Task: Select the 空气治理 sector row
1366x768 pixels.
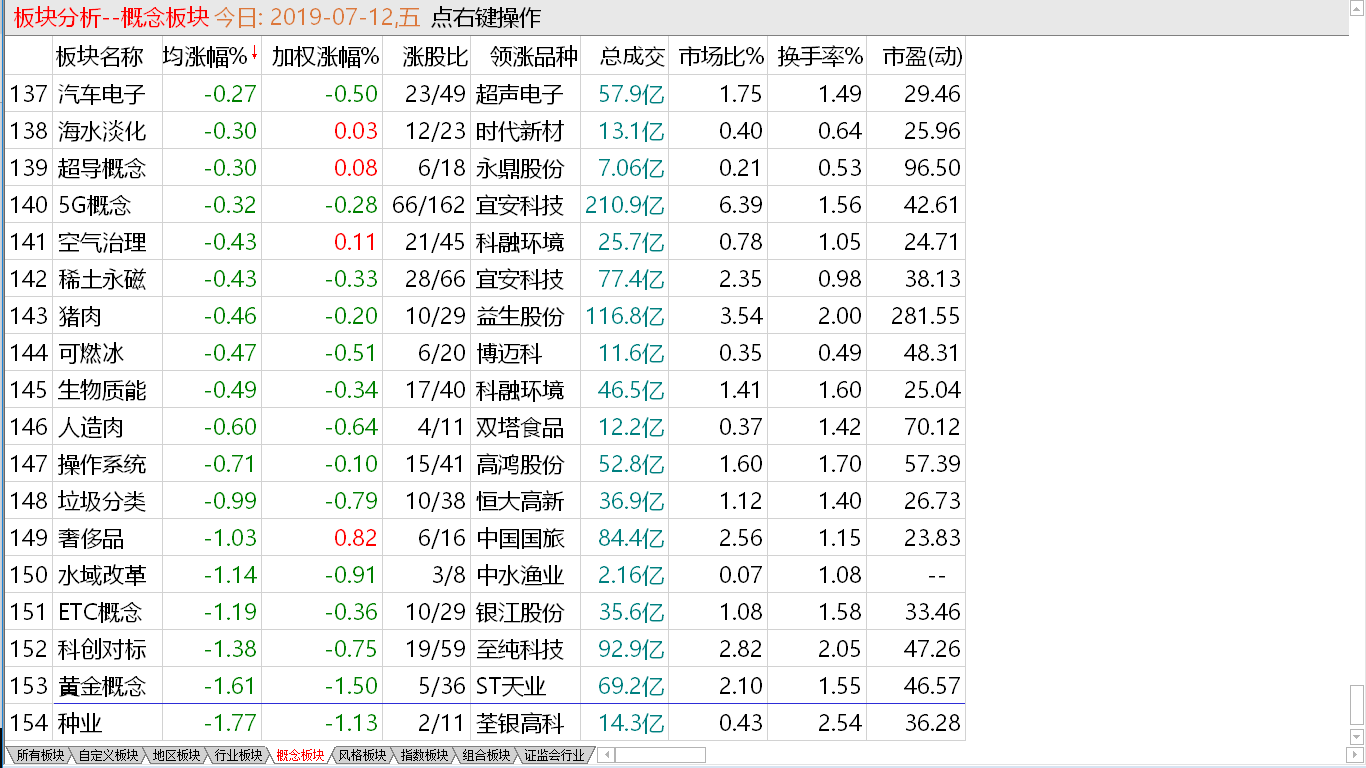Action: (486, 242)
